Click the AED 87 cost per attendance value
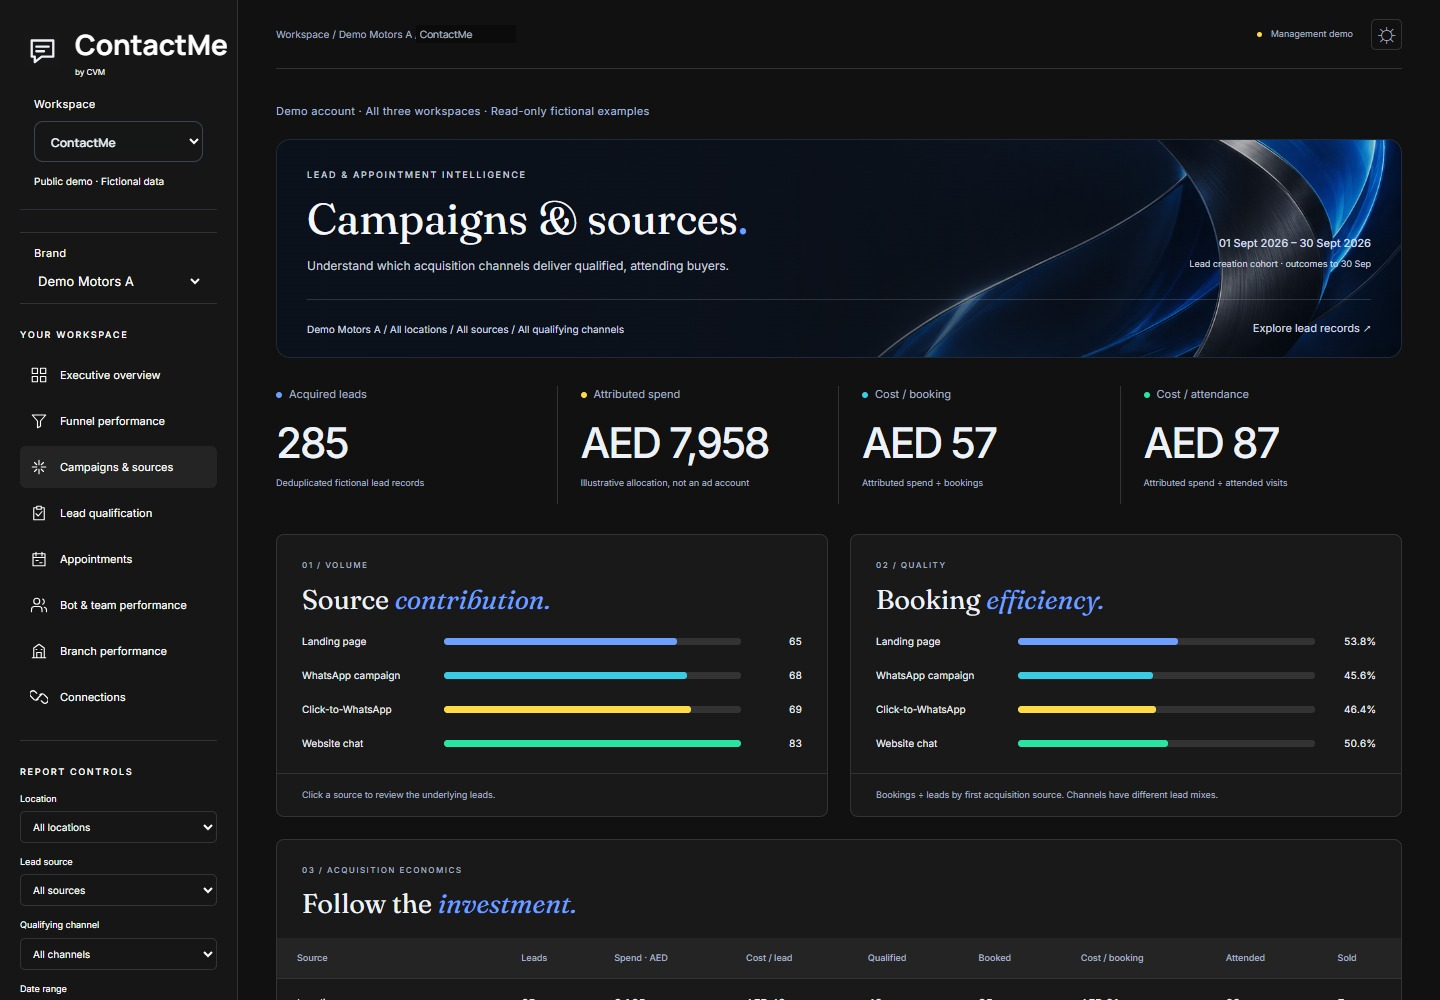1440x1000 pixels. (x=1211, y=443)
